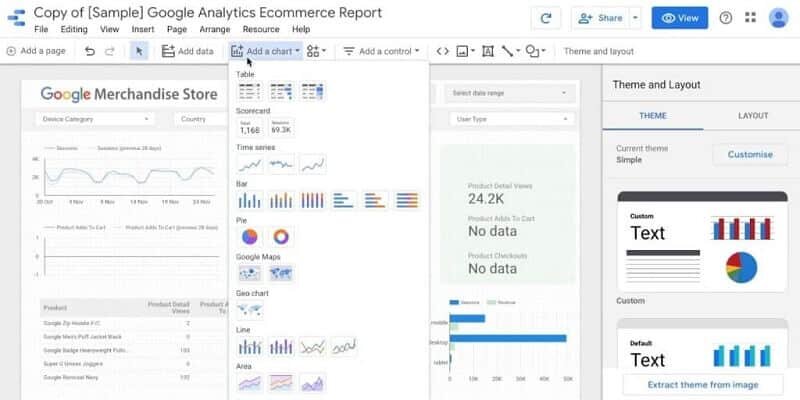Open the Arrange menu
This screenshot has height=400, width=800.
coord(215,30)
